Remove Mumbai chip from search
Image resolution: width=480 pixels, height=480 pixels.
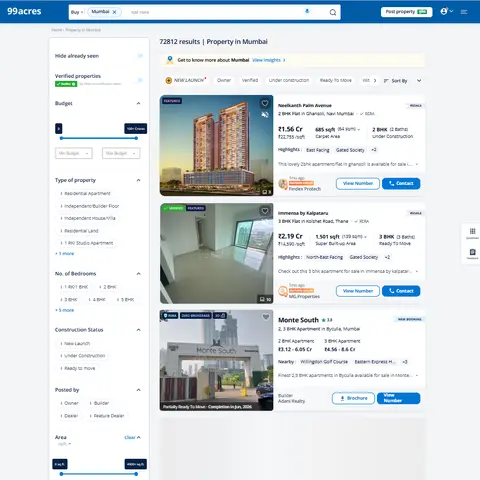click(x=114, y=12)
